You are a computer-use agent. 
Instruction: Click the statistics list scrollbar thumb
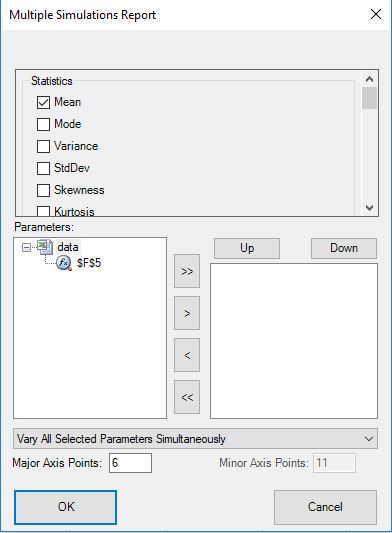tap(370, 98)
